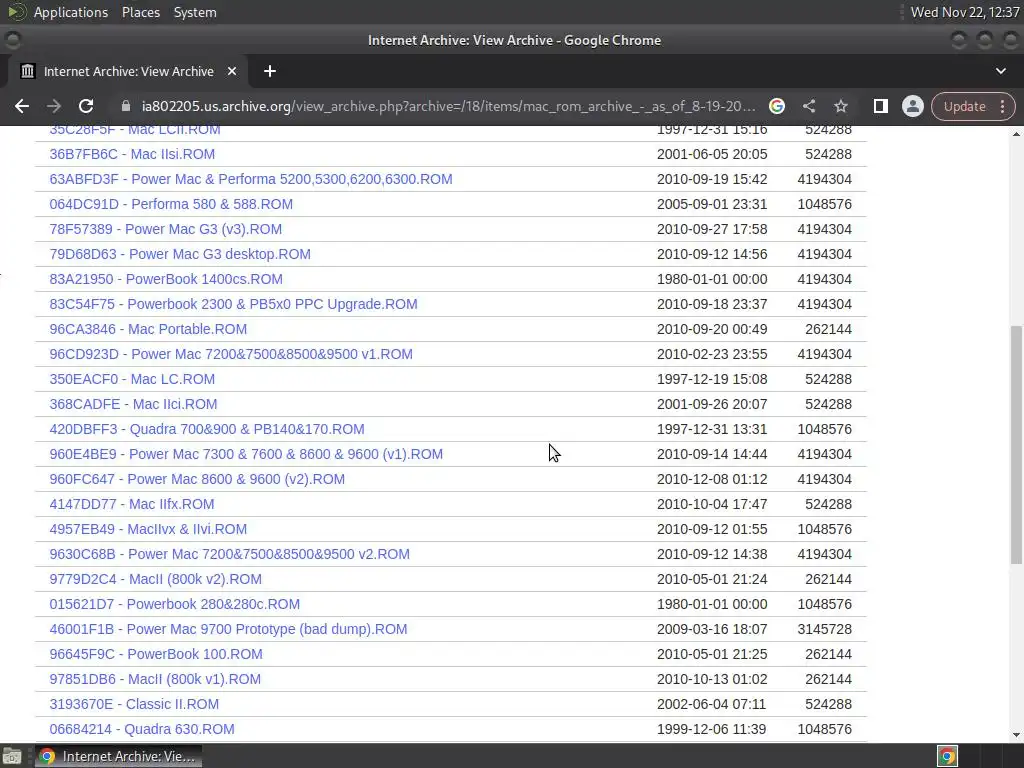Open 350EACF0 - Mac LC.ROM link
The image size is (1024, 768).
coord(132,379)
